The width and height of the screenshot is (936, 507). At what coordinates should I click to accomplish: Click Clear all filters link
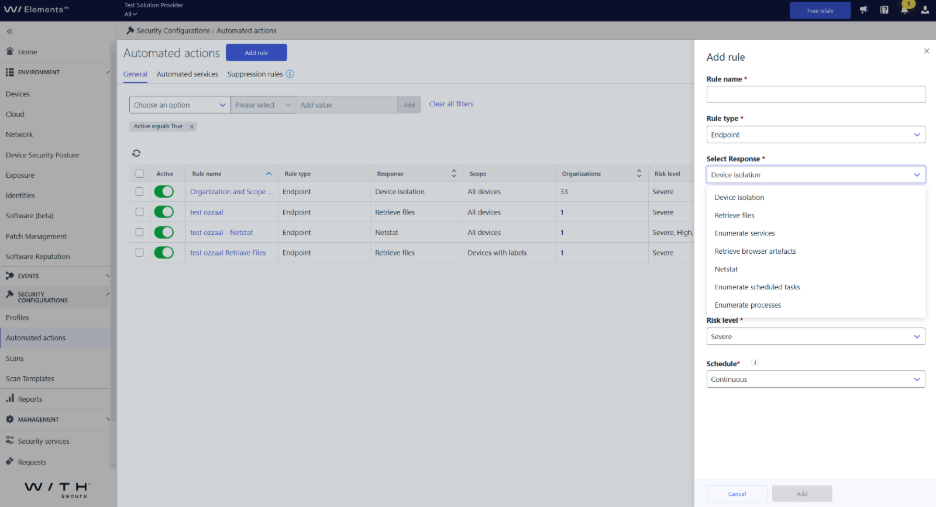[451, 104]
